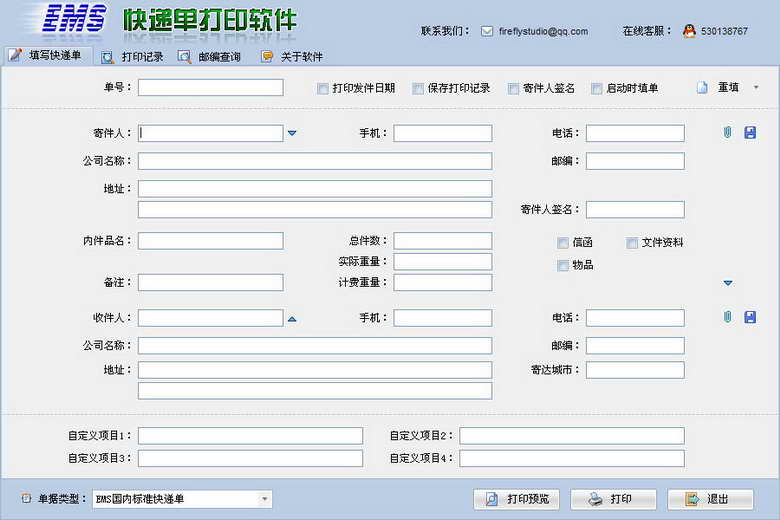Click the 总件数 input field

click(x=443, y=241)
